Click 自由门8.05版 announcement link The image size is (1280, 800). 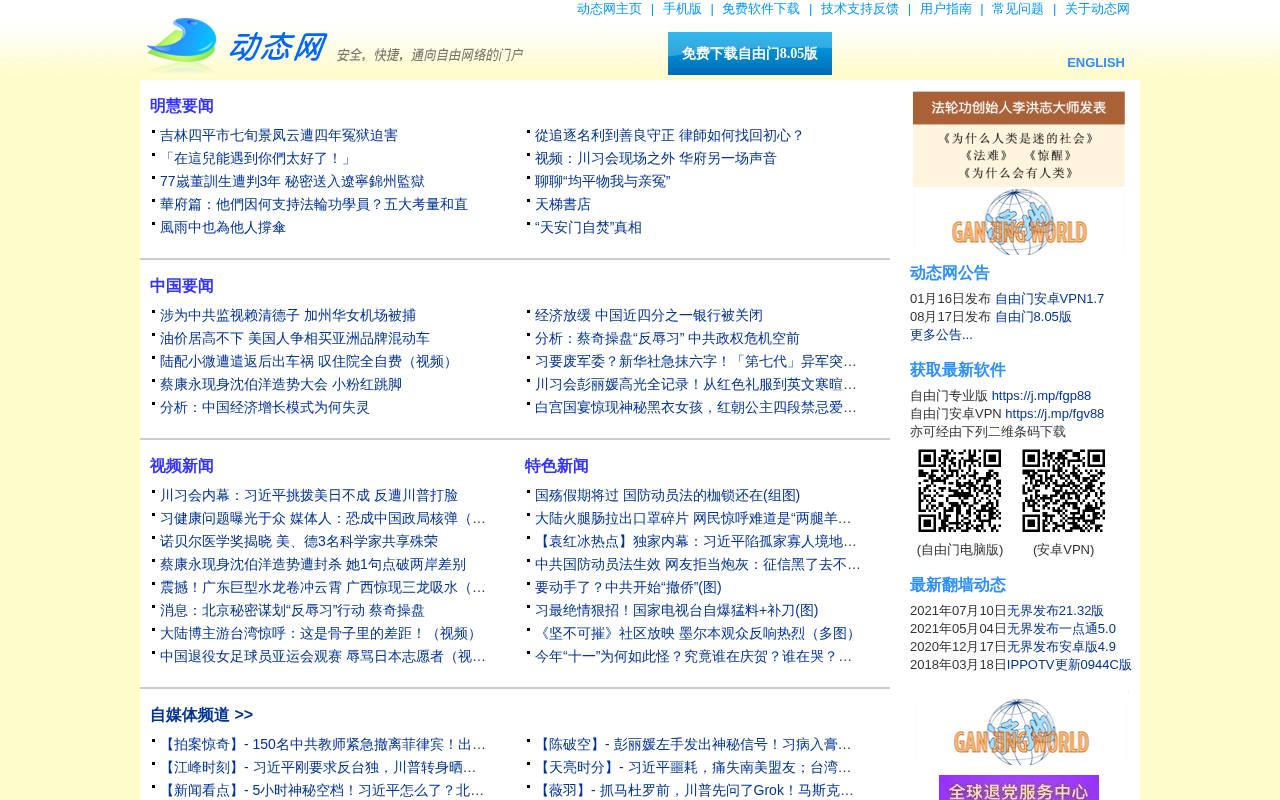pos(1033,317)
